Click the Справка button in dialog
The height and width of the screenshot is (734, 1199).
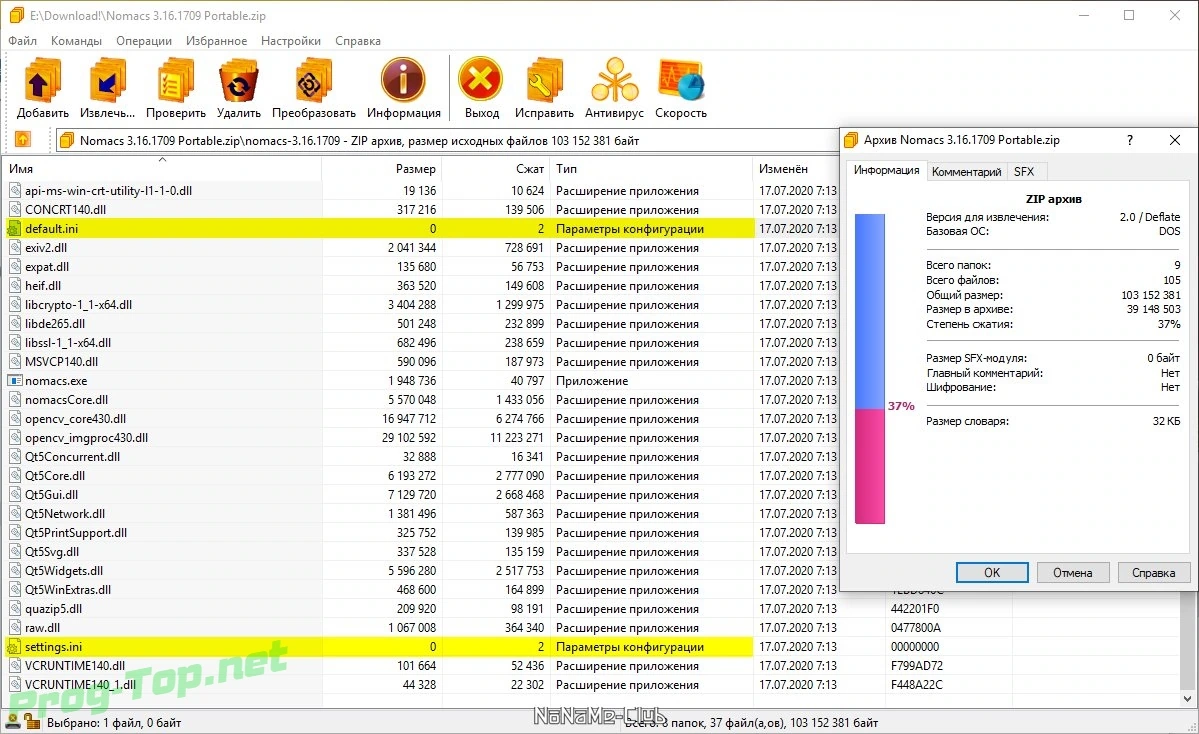coord(1153,573)
